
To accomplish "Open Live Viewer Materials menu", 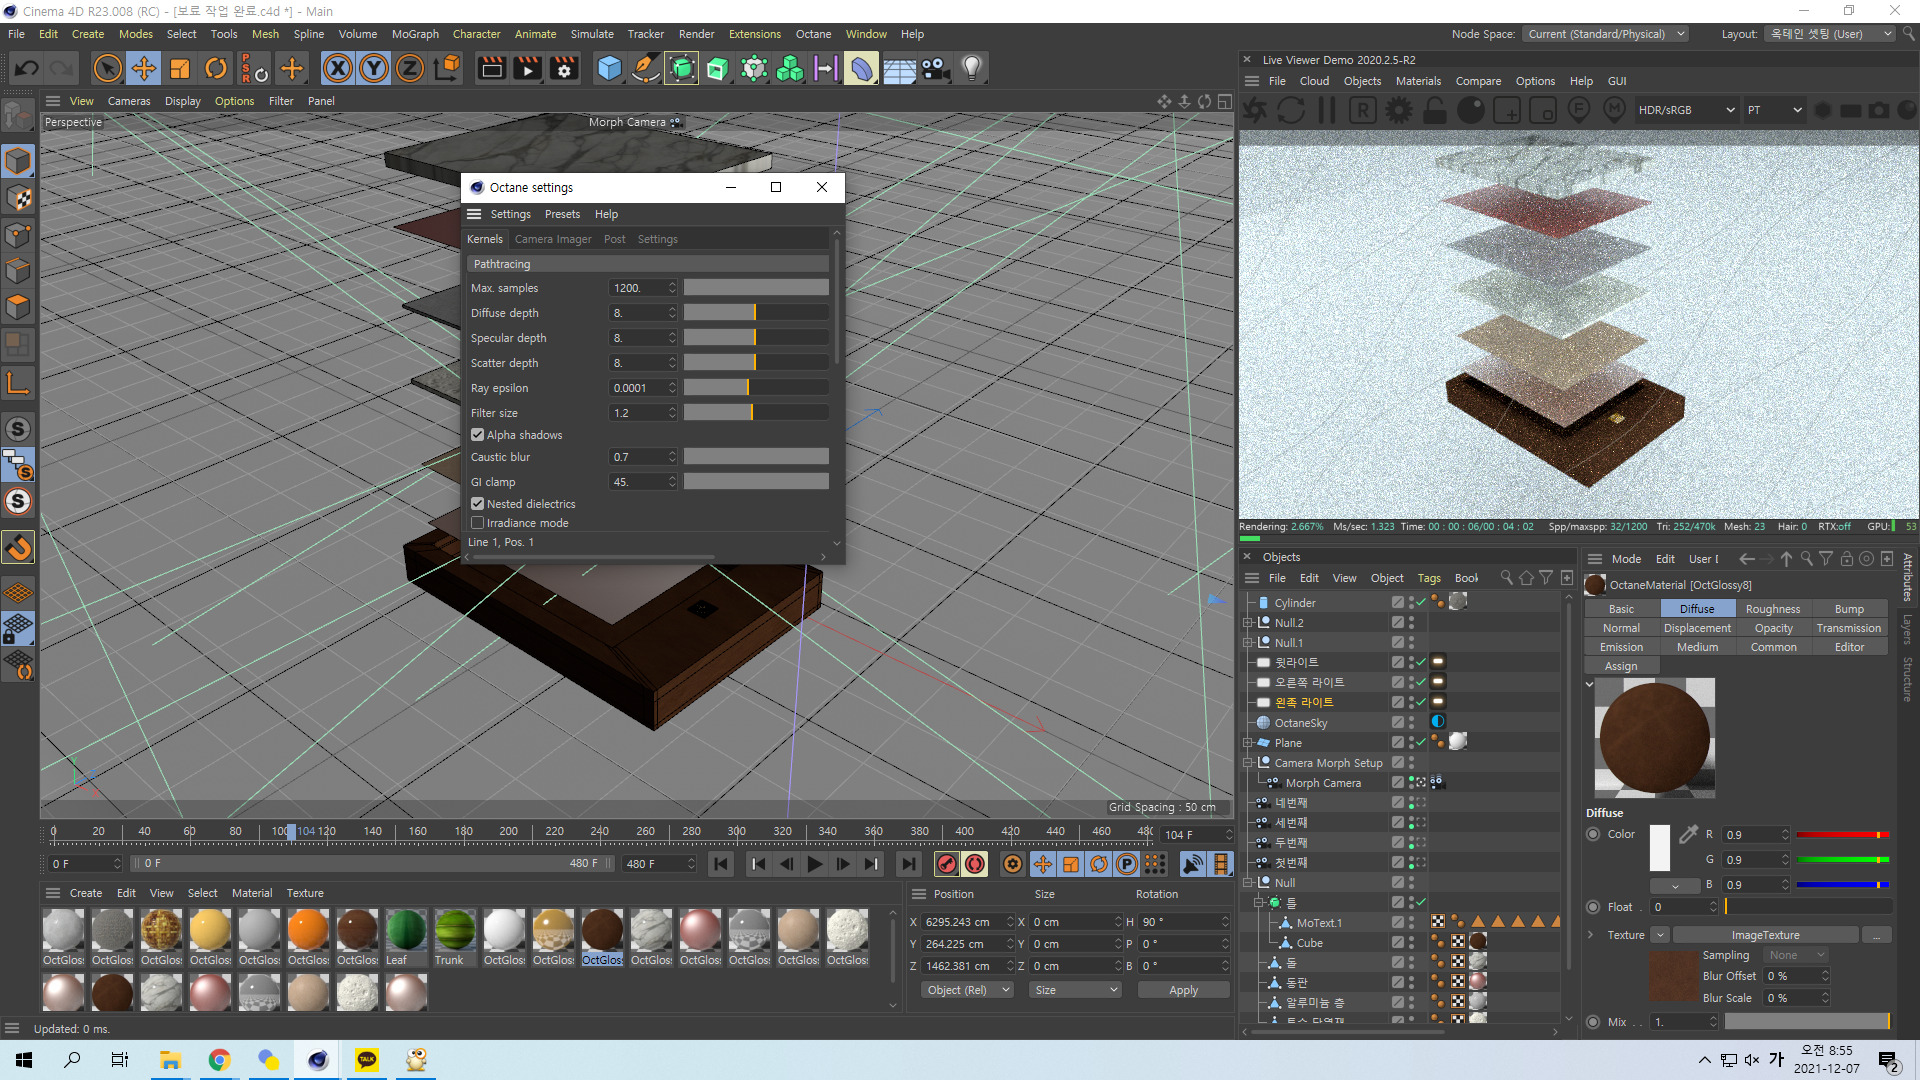I will 1418,81.
